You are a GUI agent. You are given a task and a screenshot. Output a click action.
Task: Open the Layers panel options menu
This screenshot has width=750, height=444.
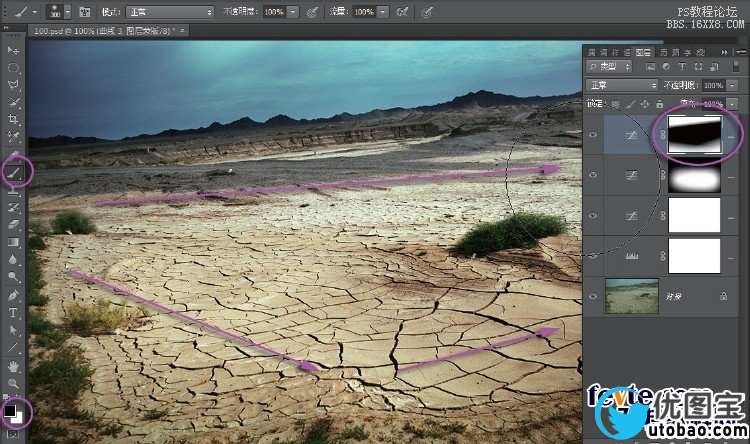click(x=742, y=52)
